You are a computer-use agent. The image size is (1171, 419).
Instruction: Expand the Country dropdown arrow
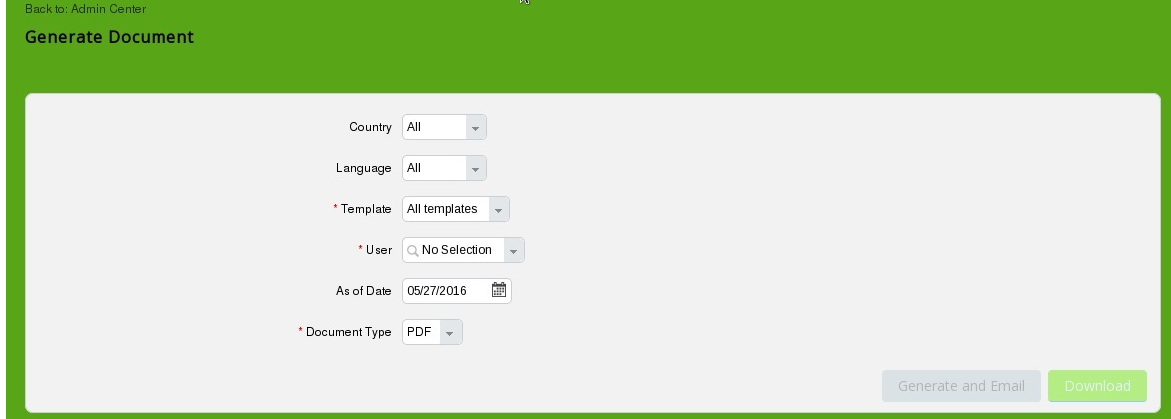(476, 127)
